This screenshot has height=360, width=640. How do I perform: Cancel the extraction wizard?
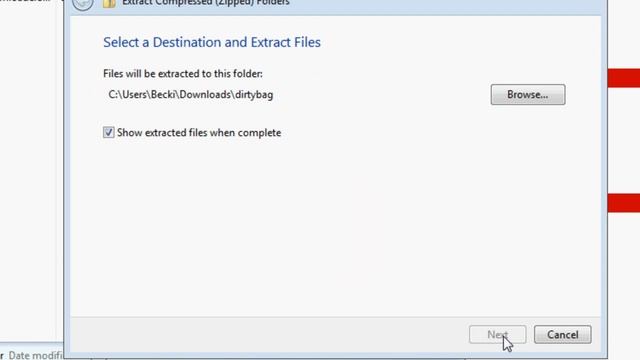(x=562, y=335)
